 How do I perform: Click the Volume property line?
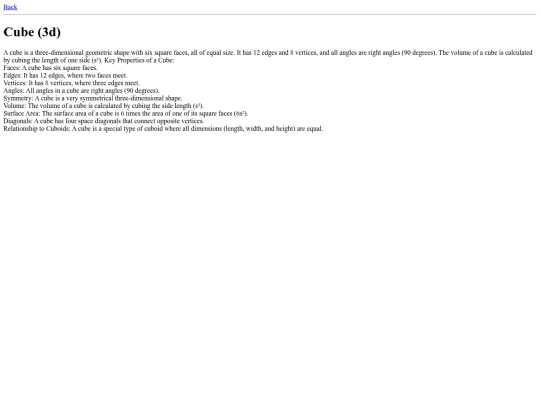coord(104,106)
